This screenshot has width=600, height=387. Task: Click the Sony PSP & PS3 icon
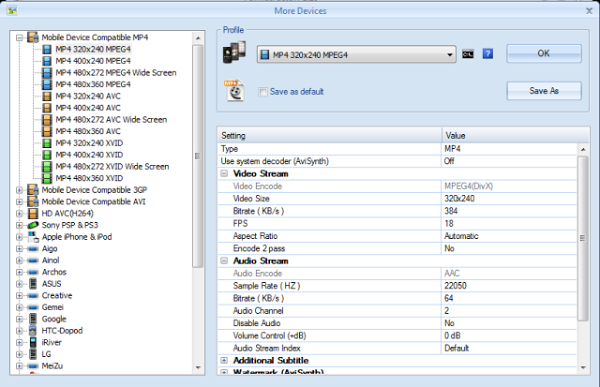[33, 225]
